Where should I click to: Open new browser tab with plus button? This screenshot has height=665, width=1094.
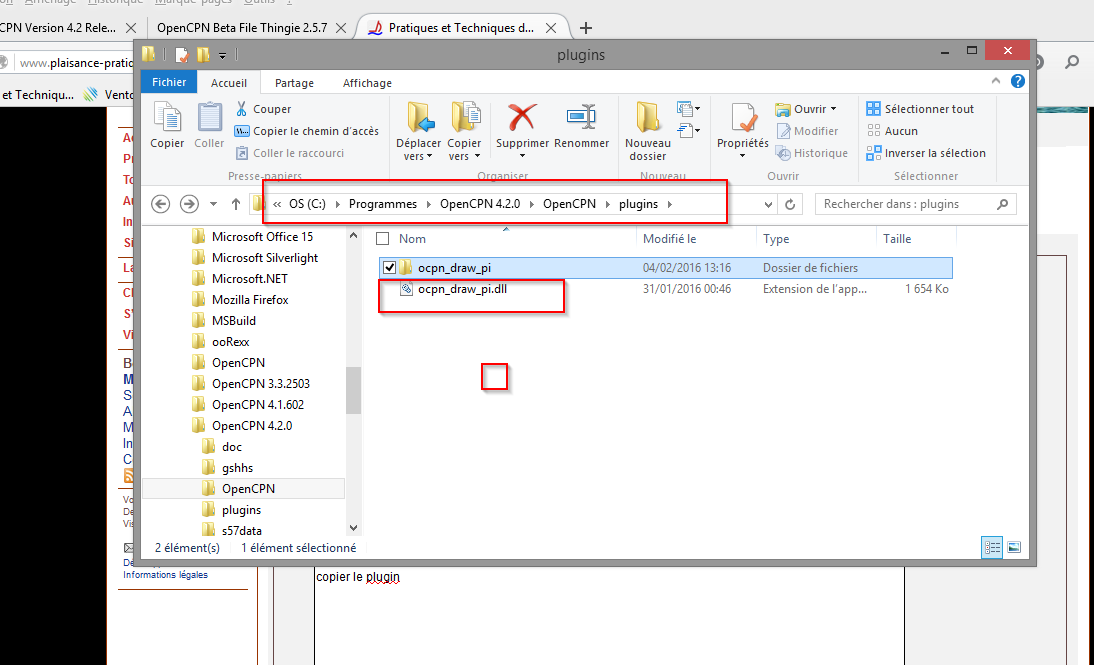(x=586, y=28)
